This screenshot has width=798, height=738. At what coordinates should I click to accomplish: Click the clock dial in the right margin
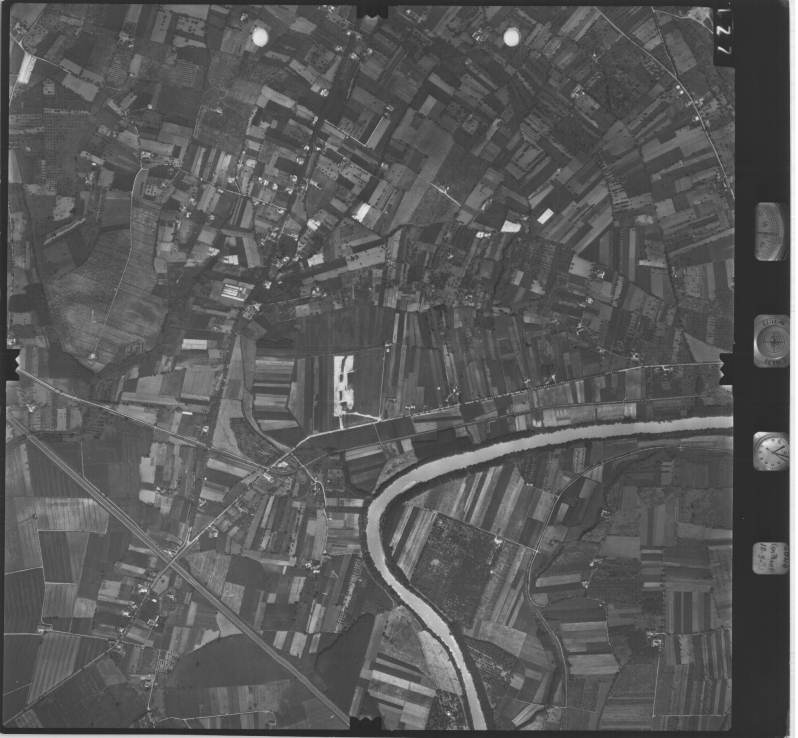click(770, 450)
